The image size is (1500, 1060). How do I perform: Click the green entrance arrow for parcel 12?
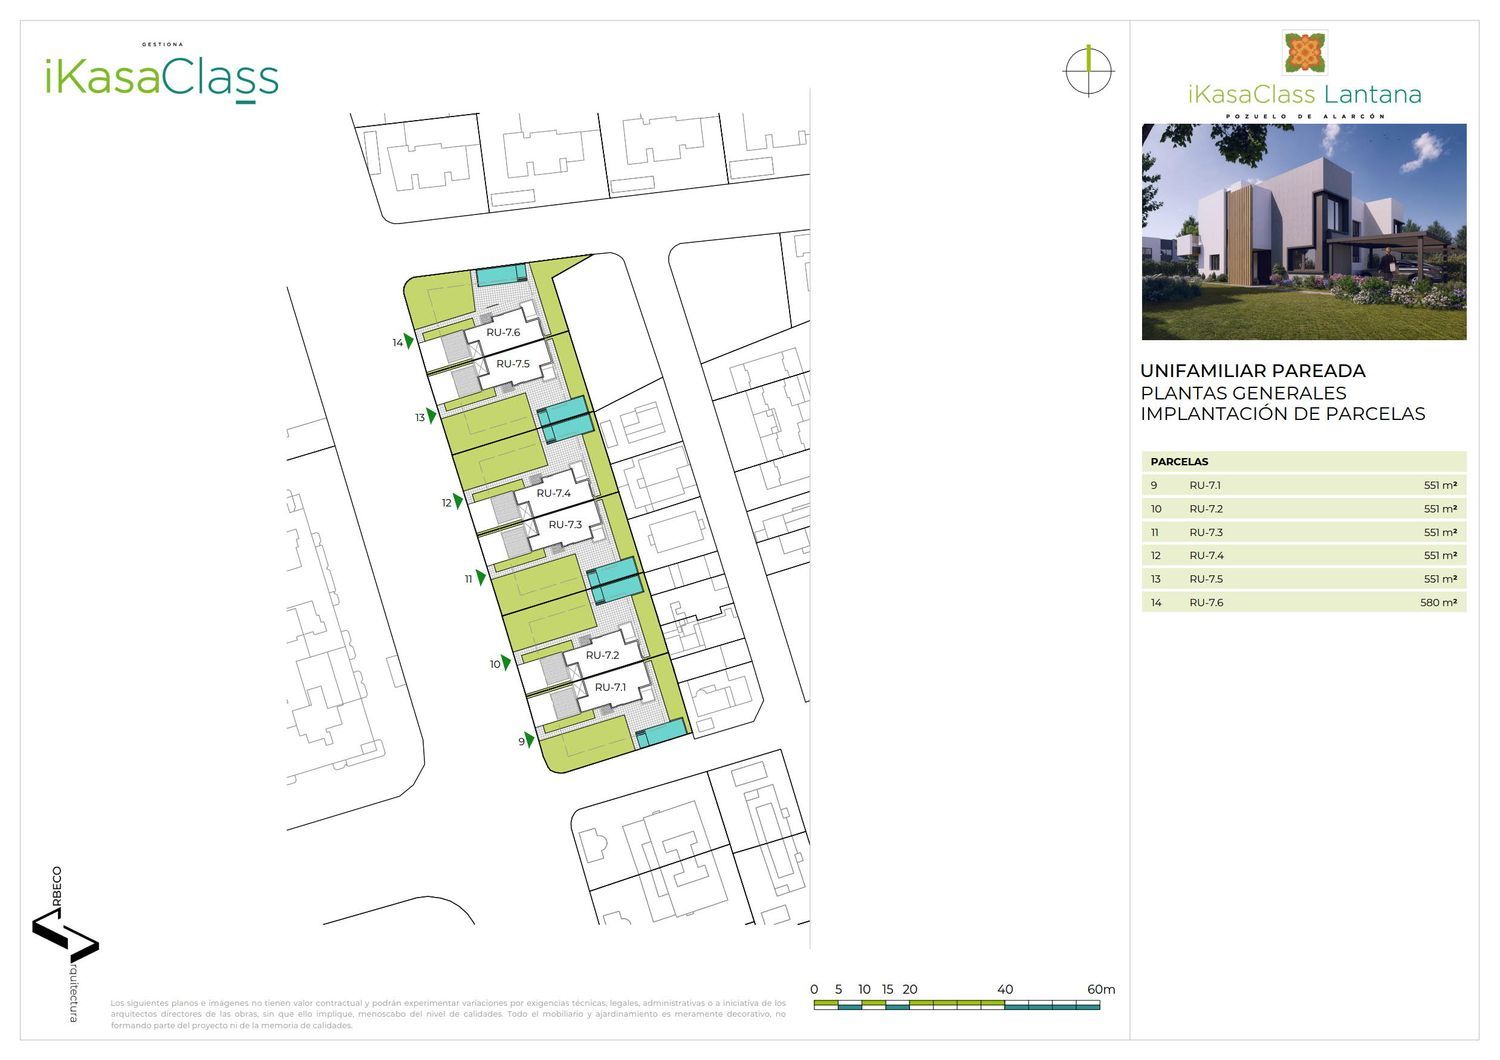458,501
